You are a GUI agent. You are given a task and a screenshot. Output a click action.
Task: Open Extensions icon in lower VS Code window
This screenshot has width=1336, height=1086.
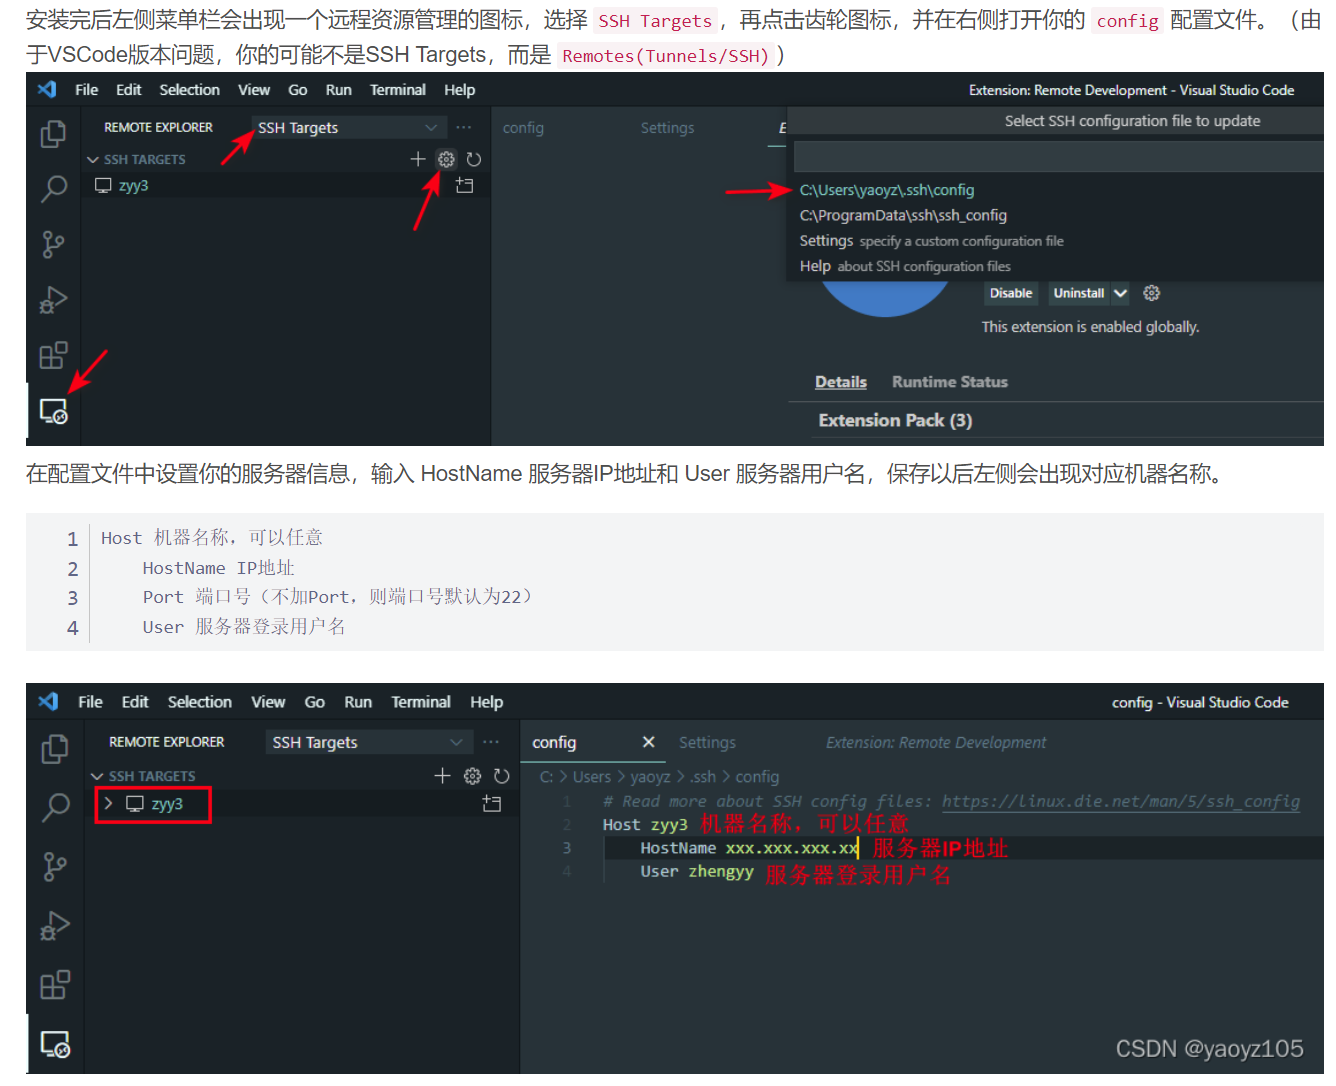click(x=55, y=985)
